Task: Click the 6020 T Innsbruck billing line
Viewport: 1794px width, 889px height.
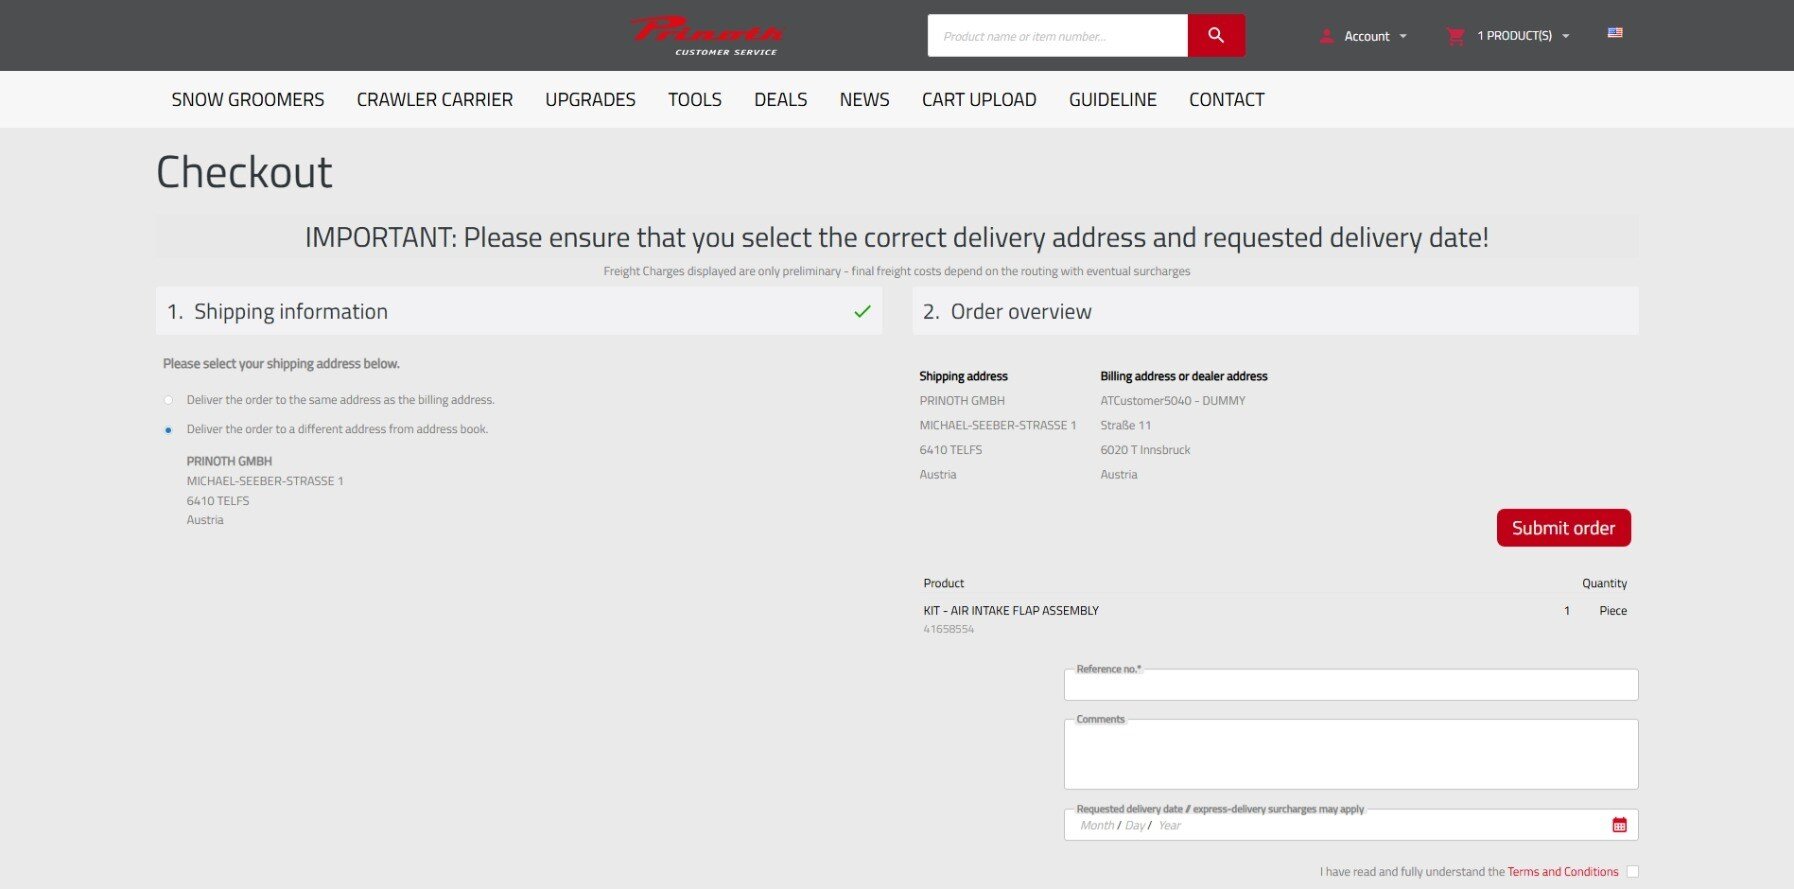Action: pos(1145,450)
